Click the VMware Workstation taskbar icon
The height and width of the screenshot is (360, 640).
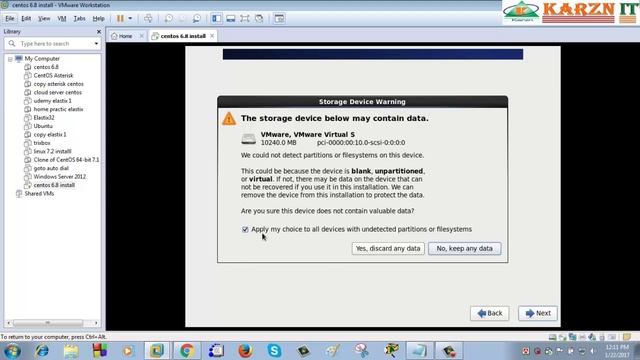tap(157, 351)
